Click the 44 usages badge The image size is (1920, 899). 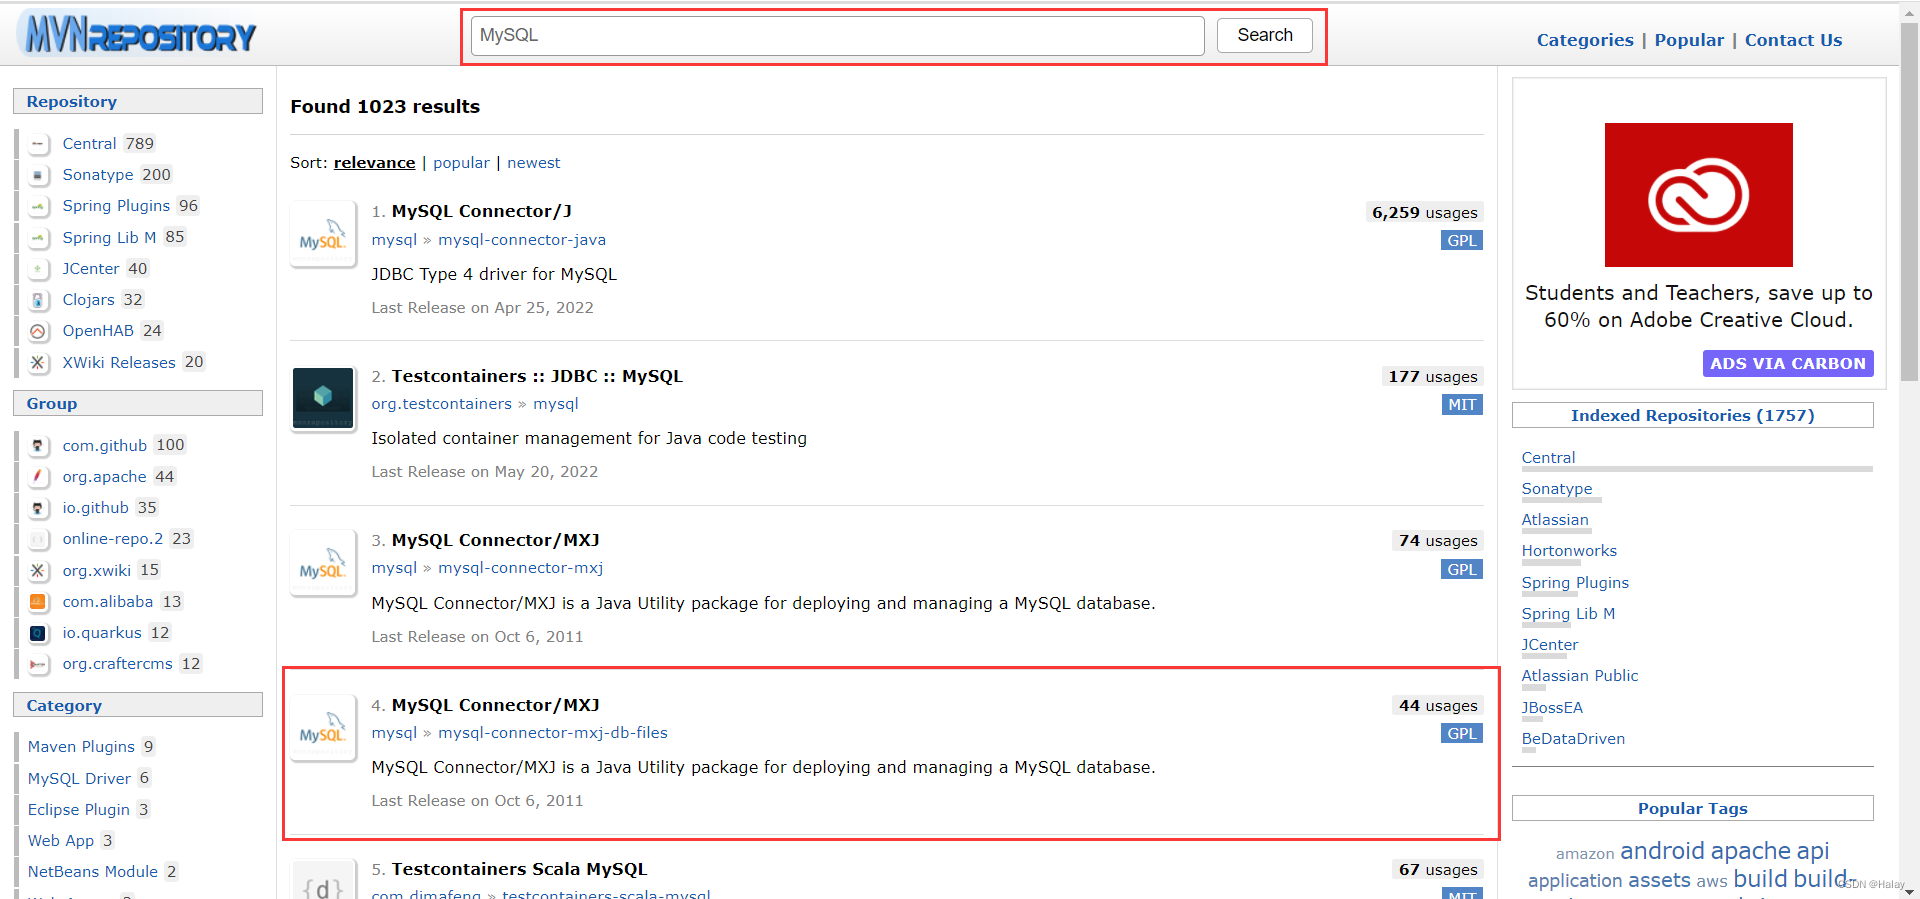(1438, 706)
